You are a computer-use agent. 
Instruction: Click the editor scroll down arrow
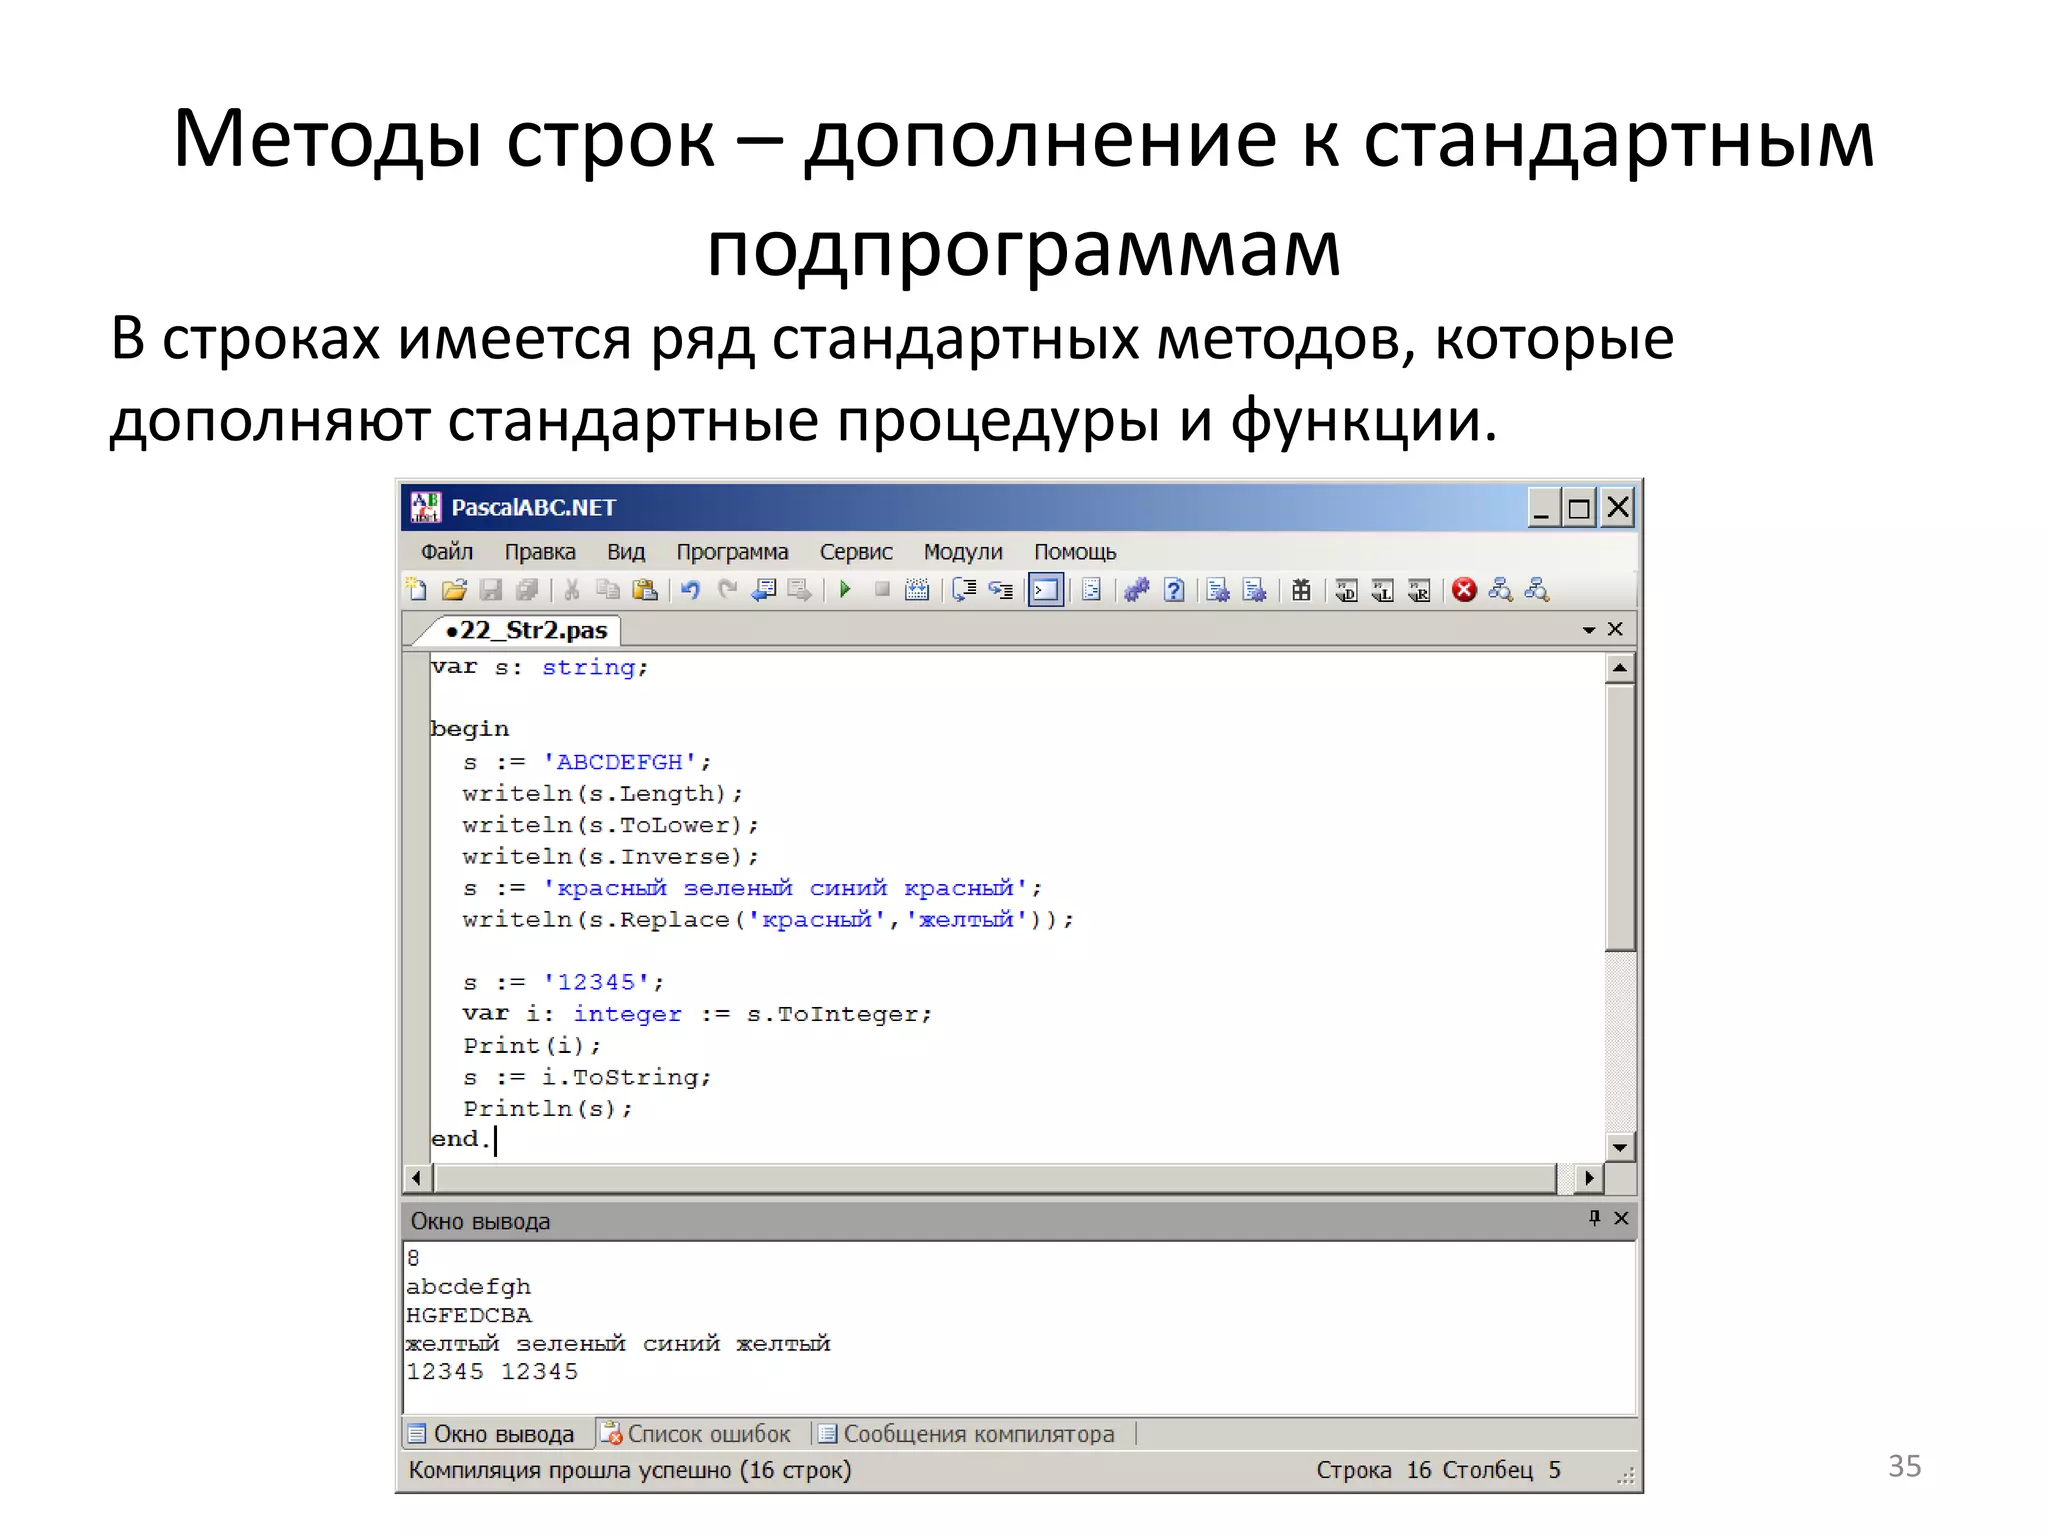pyautogui.click(x=1619, y=1147)
